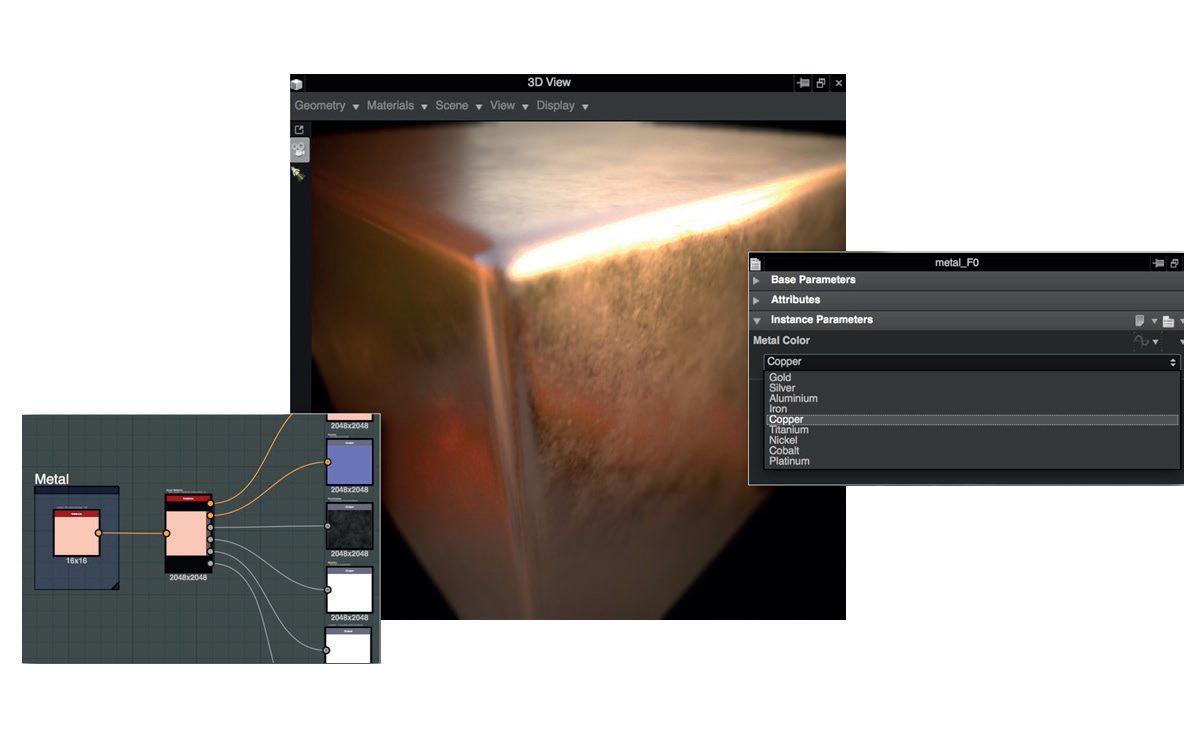Choose highlighted Copper in the dropdown list
1200x750 pixels.
click(972, 420)
